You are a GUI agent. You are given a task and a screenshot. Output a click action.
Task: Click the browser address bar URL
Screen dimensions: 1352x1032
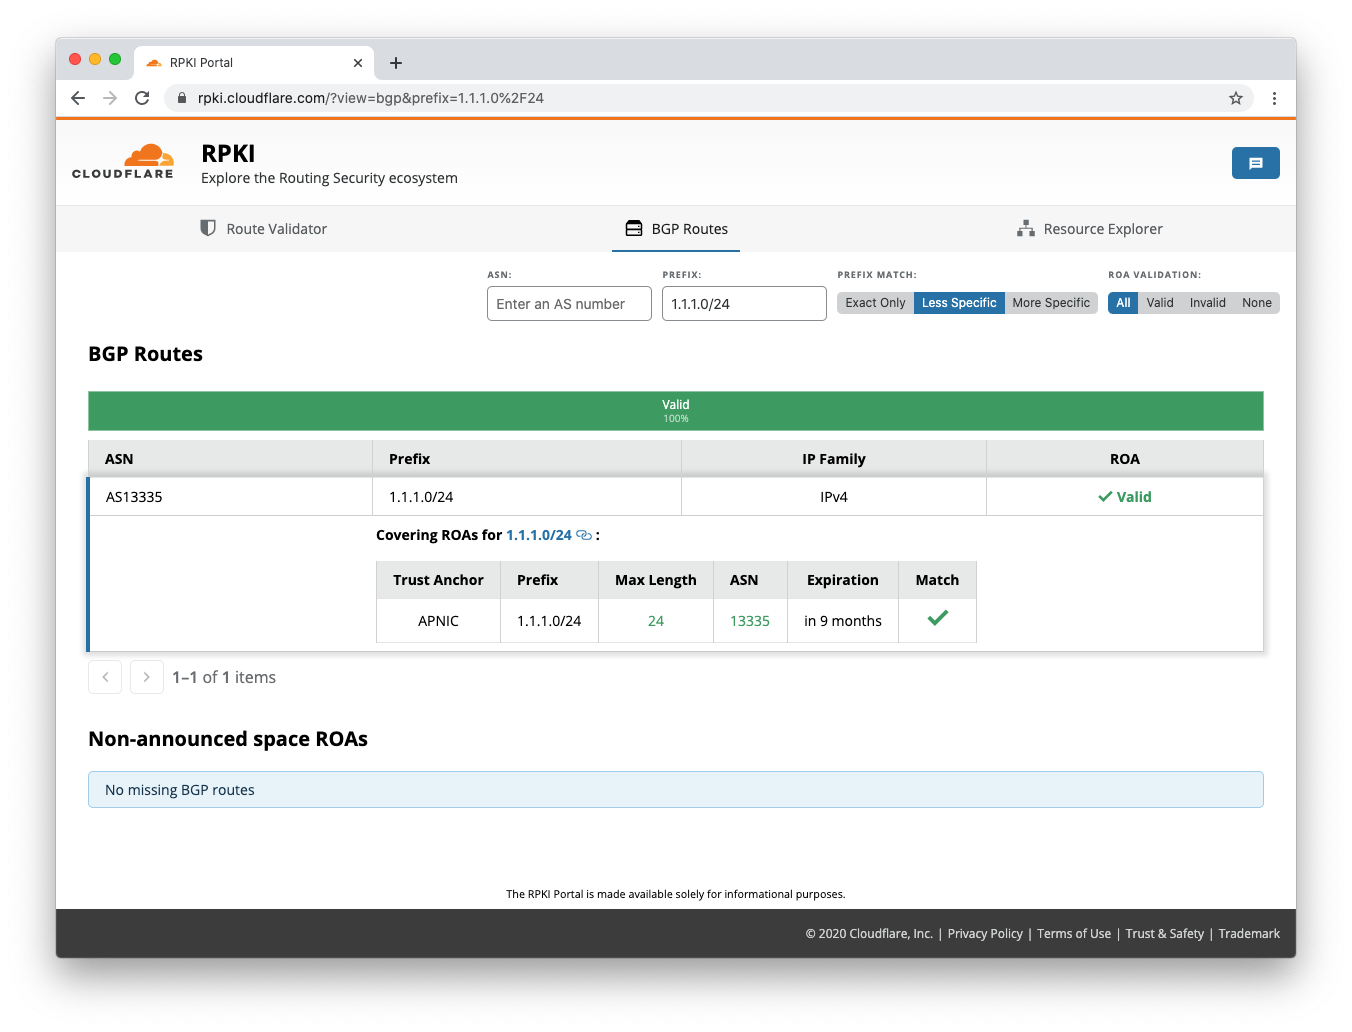click(371, 98)
